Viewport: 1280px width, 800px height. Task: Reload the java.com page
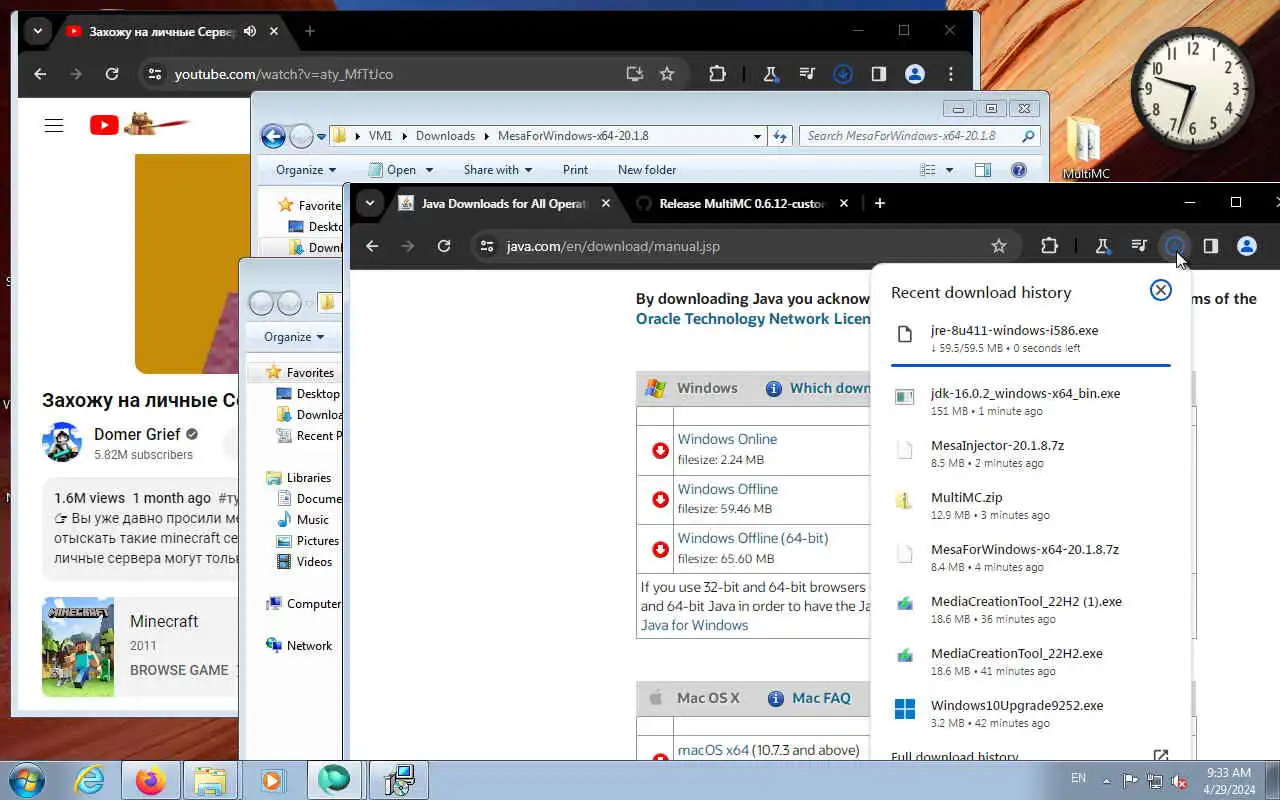tap(444, 246)
